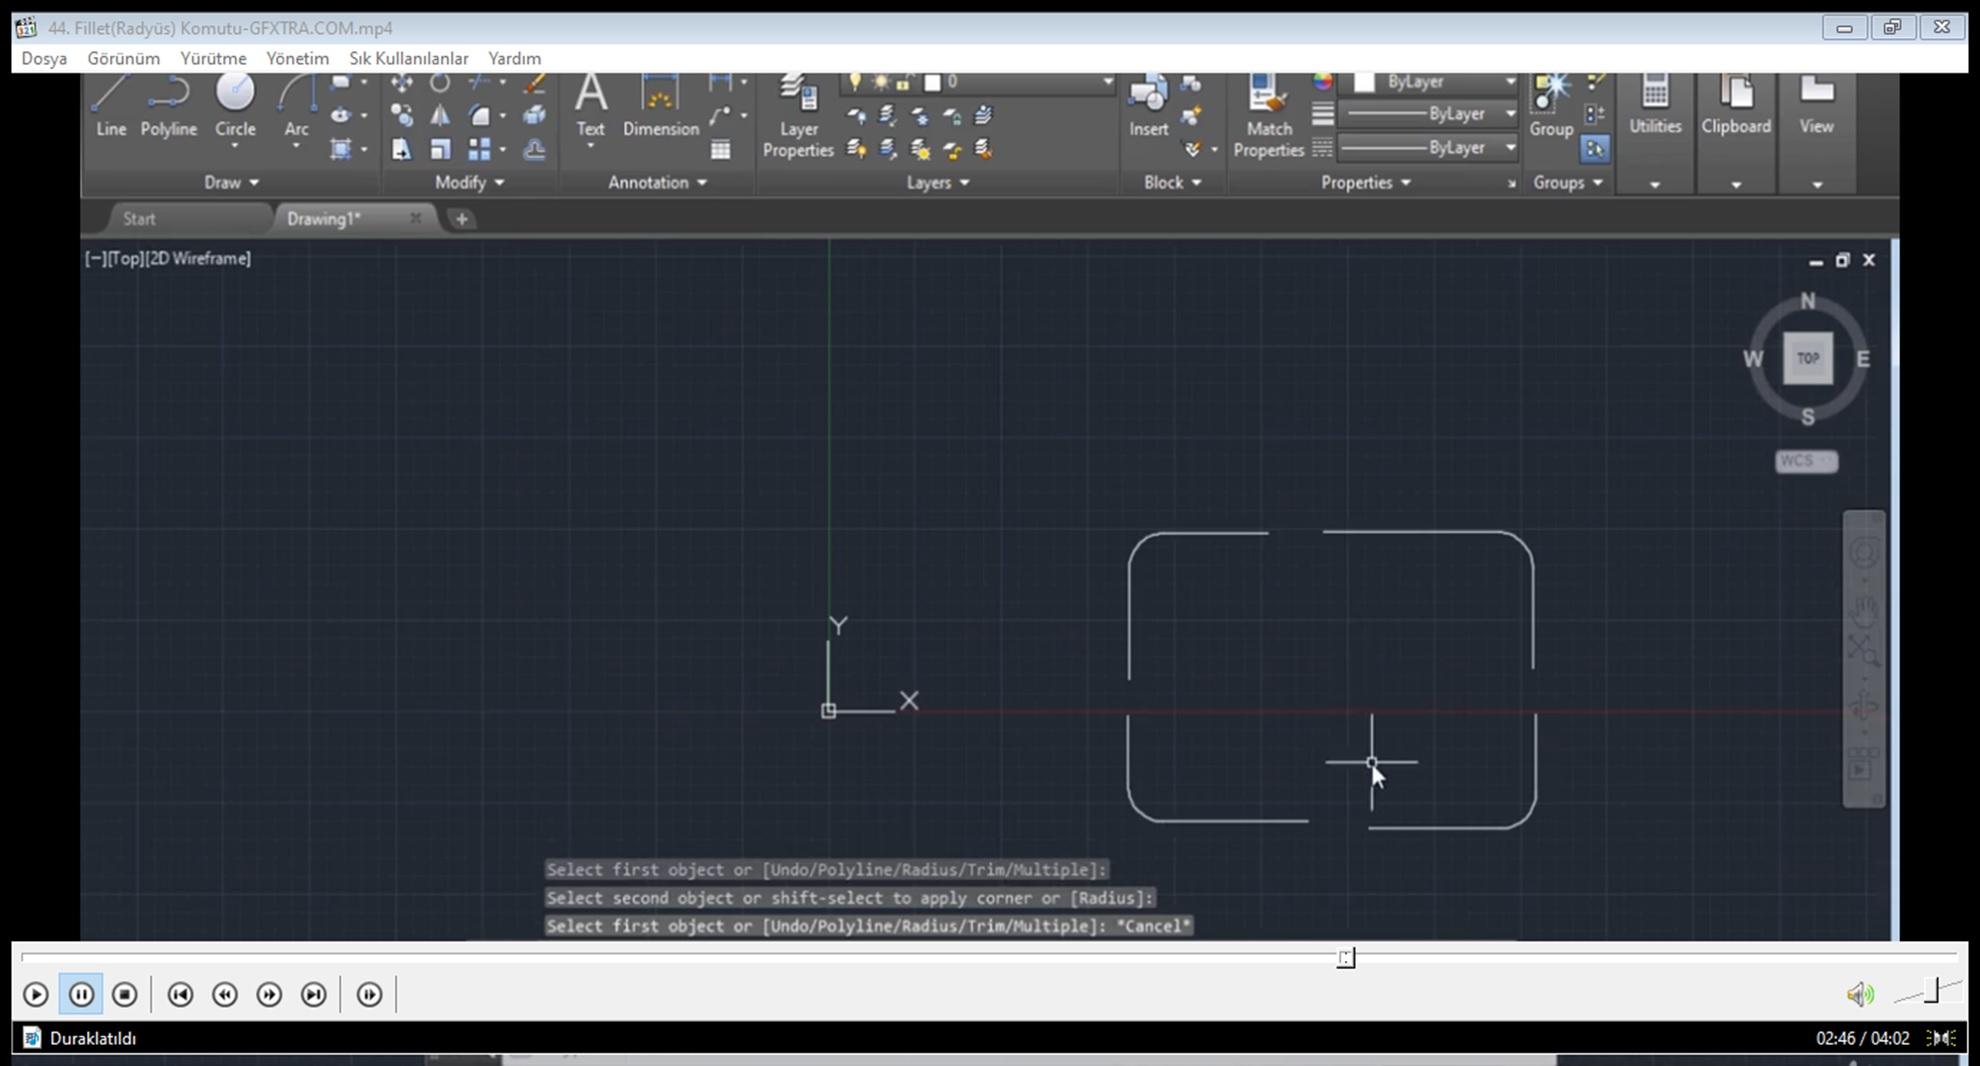
Task: Click the Text annotation tool
Action: click(590, 106)
